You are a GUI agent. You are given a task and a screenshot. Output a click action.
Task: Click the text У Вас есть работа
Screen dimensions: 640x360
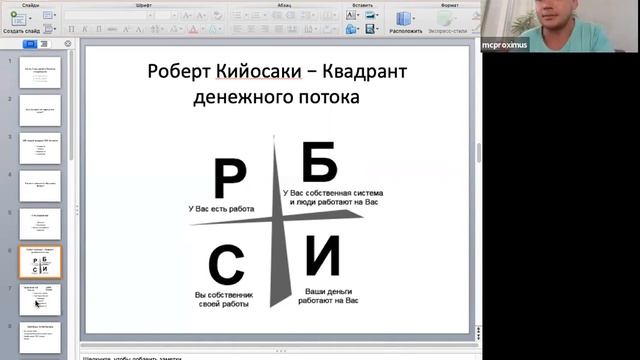pos(221,209)
